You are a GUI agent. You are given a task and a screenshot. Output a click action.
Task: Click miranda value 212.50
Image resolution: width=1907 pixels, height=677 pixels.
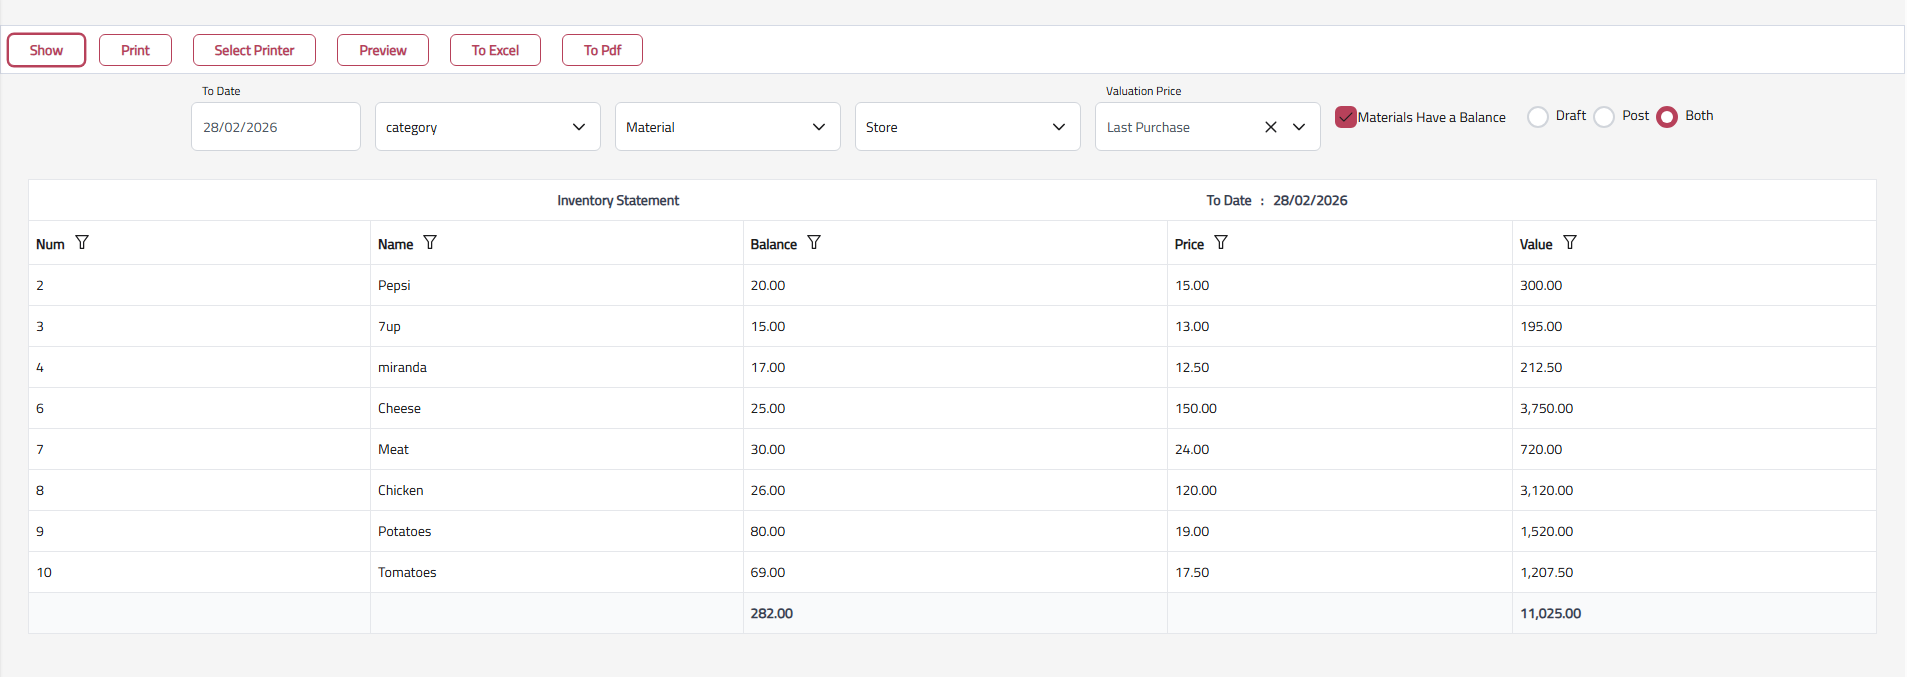pyautogui.click(x=1541, y=367)
